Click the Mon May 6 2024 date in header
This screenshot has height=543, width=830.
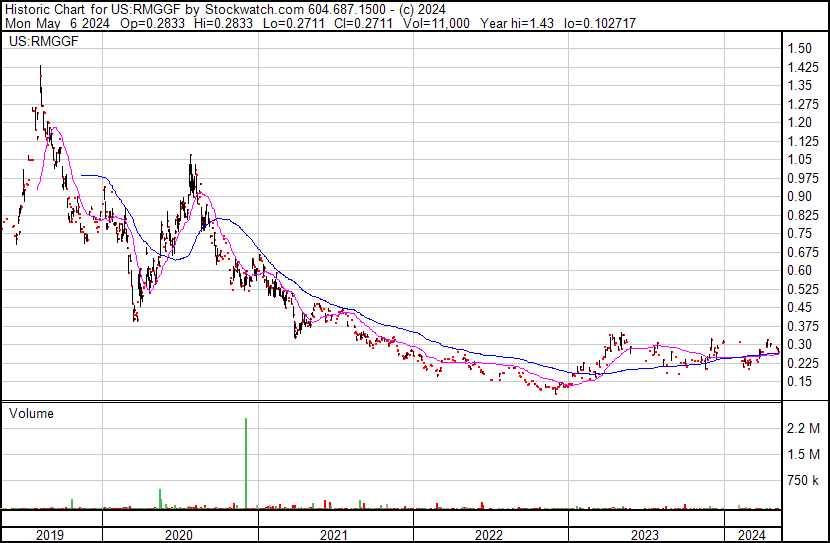[58, 23]
